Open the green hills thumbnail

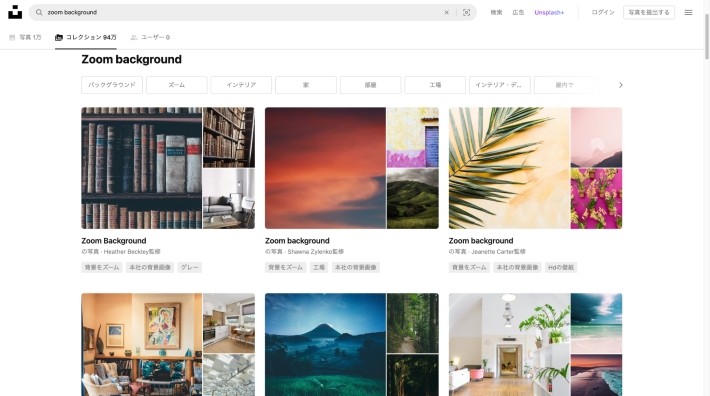(x=413, y=199)
